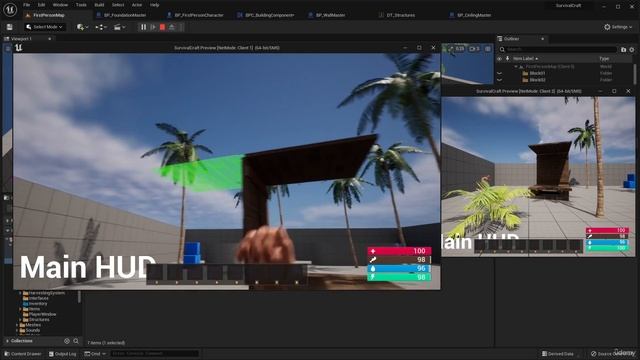The width and height of the screenshot is (640, 360).
Task: Click the add collection icon
Action: pos(67,341)
